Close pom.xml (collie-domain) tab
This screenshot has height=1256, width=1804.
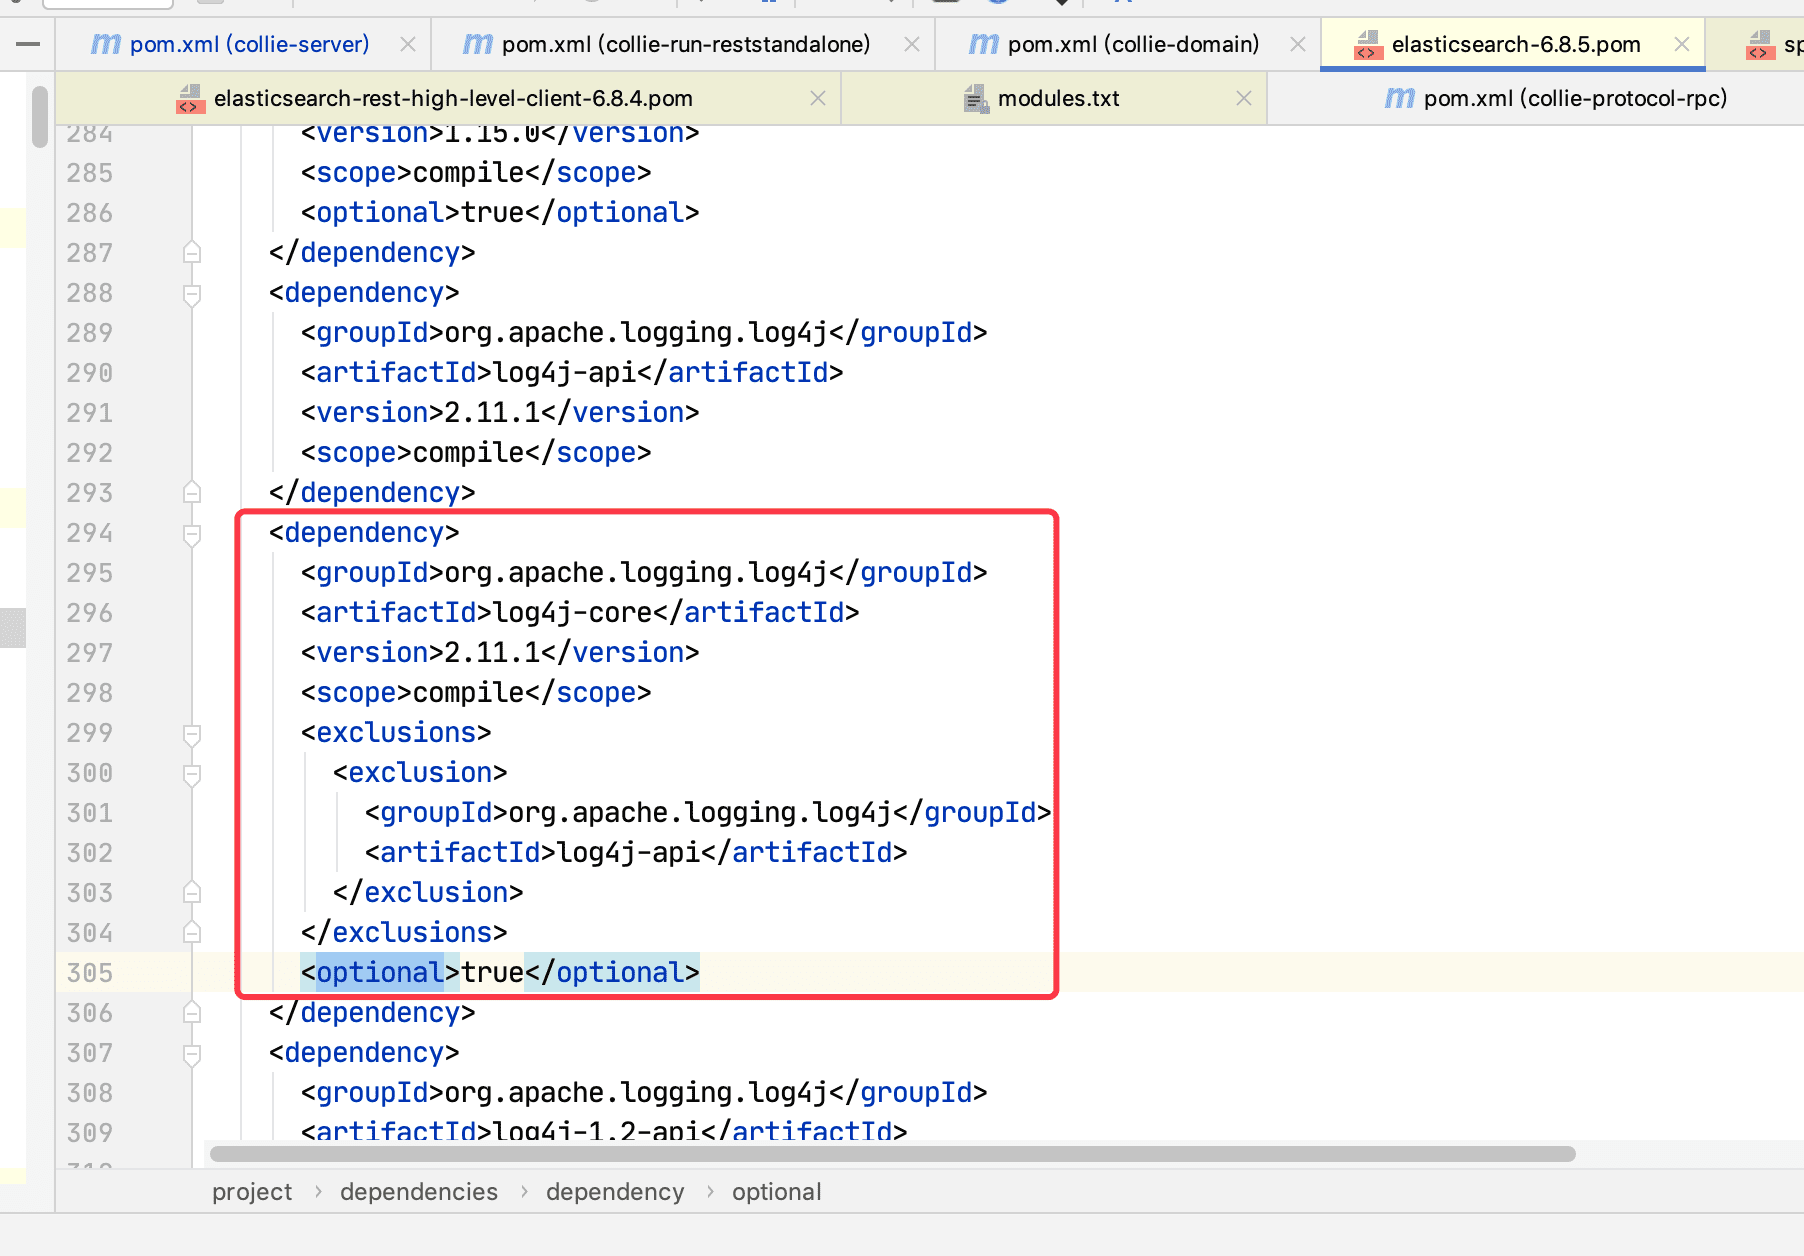point(1298,44)
